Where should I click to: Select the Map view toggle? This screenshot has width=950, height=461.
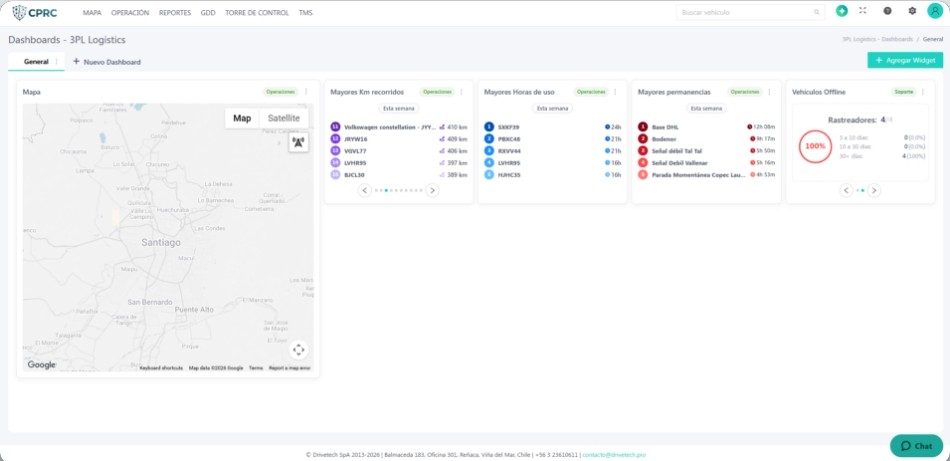point(242,118)
